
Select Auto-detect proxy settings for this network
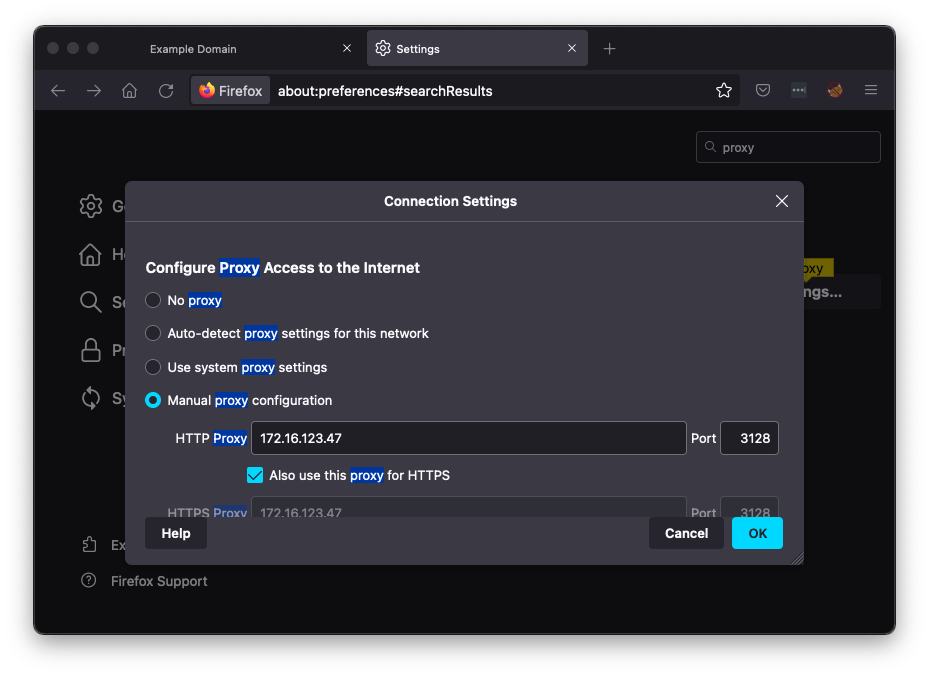(153, 333)
